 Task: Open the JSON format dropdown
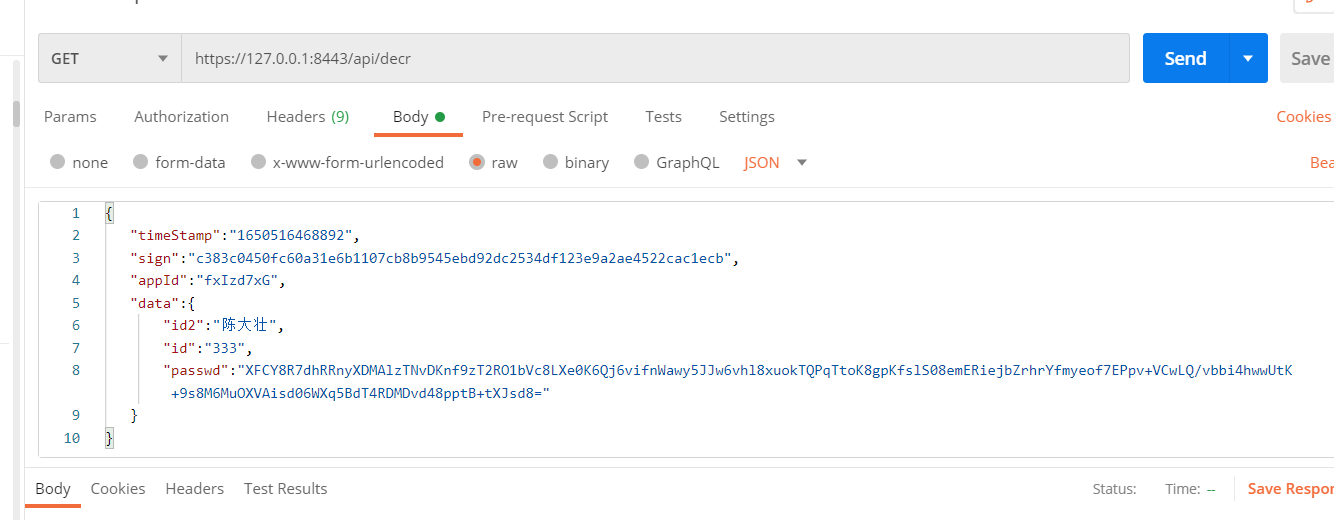click(775, 162)
